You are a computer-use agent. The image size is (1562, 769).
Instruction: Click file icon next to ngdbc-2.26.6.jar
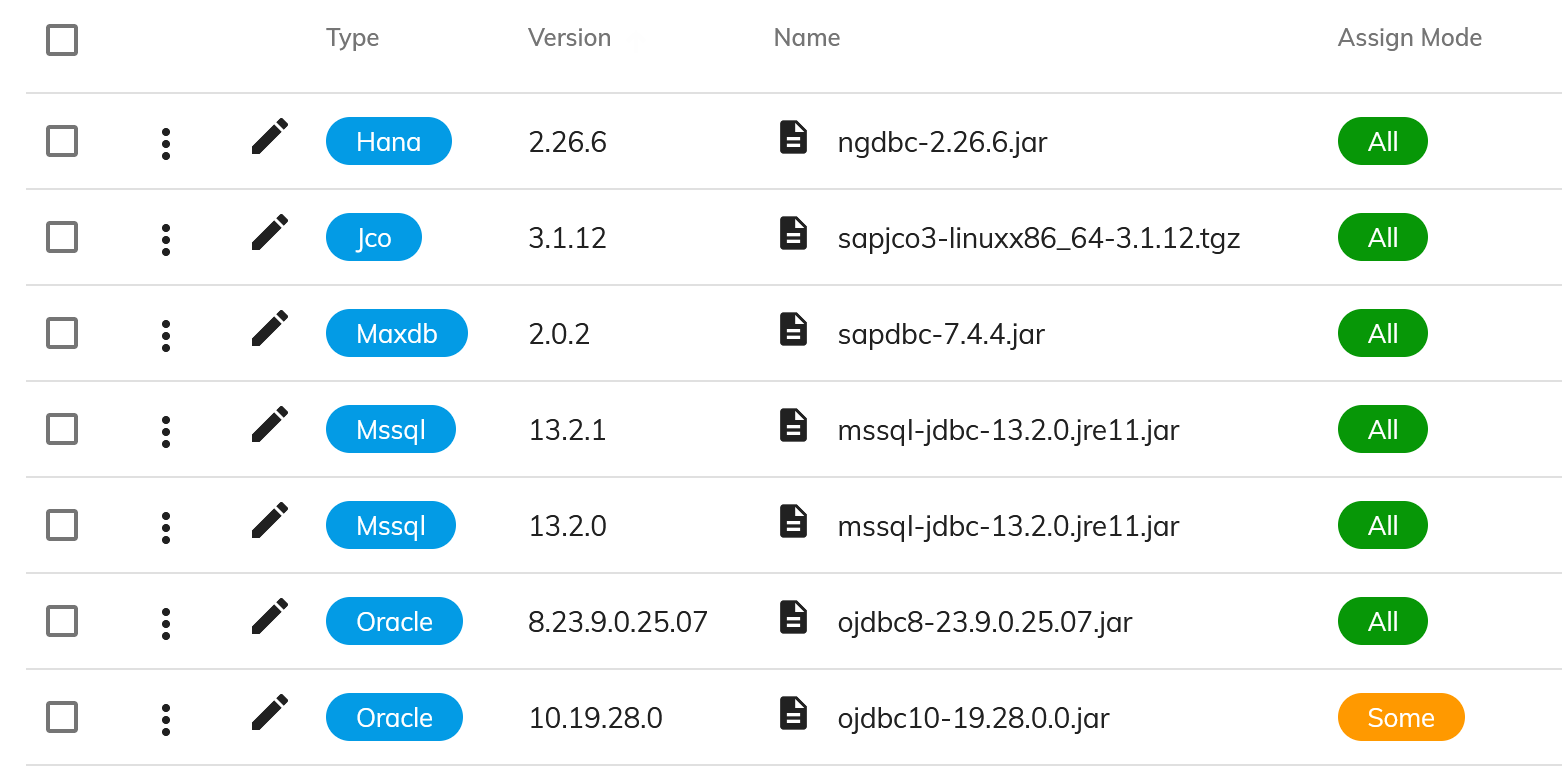(793, 137)
